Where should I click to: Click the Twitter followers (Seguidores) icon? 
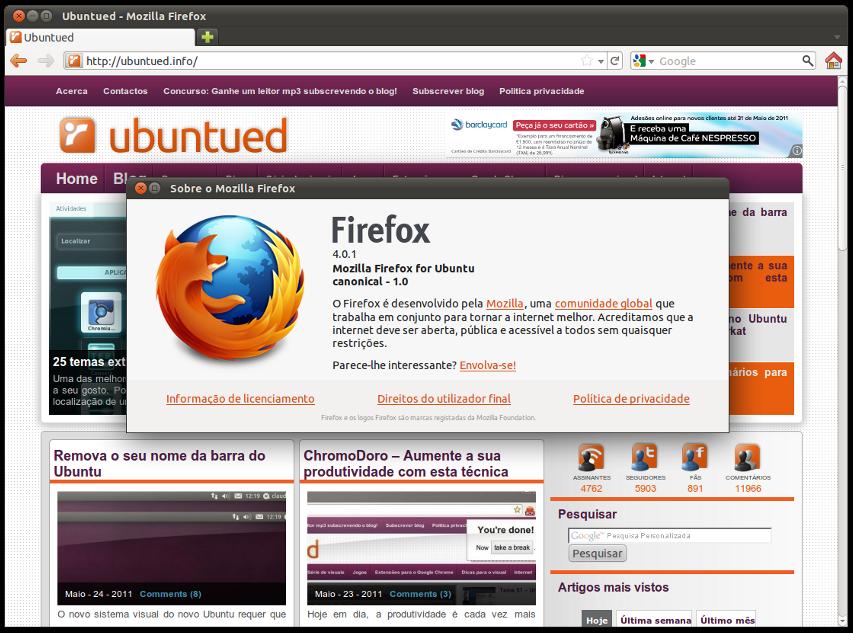645,457
